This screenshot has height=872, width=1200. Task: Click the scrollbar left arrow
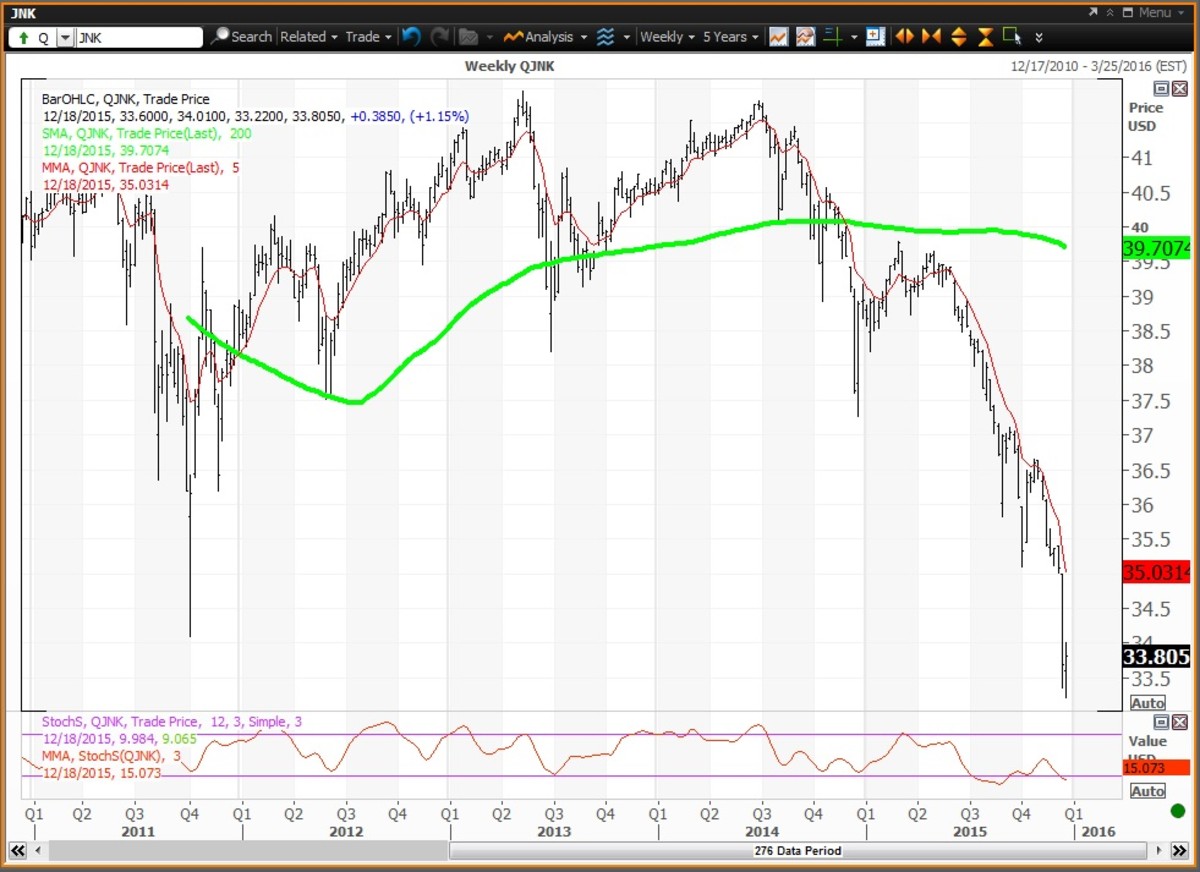pos(37,850)
